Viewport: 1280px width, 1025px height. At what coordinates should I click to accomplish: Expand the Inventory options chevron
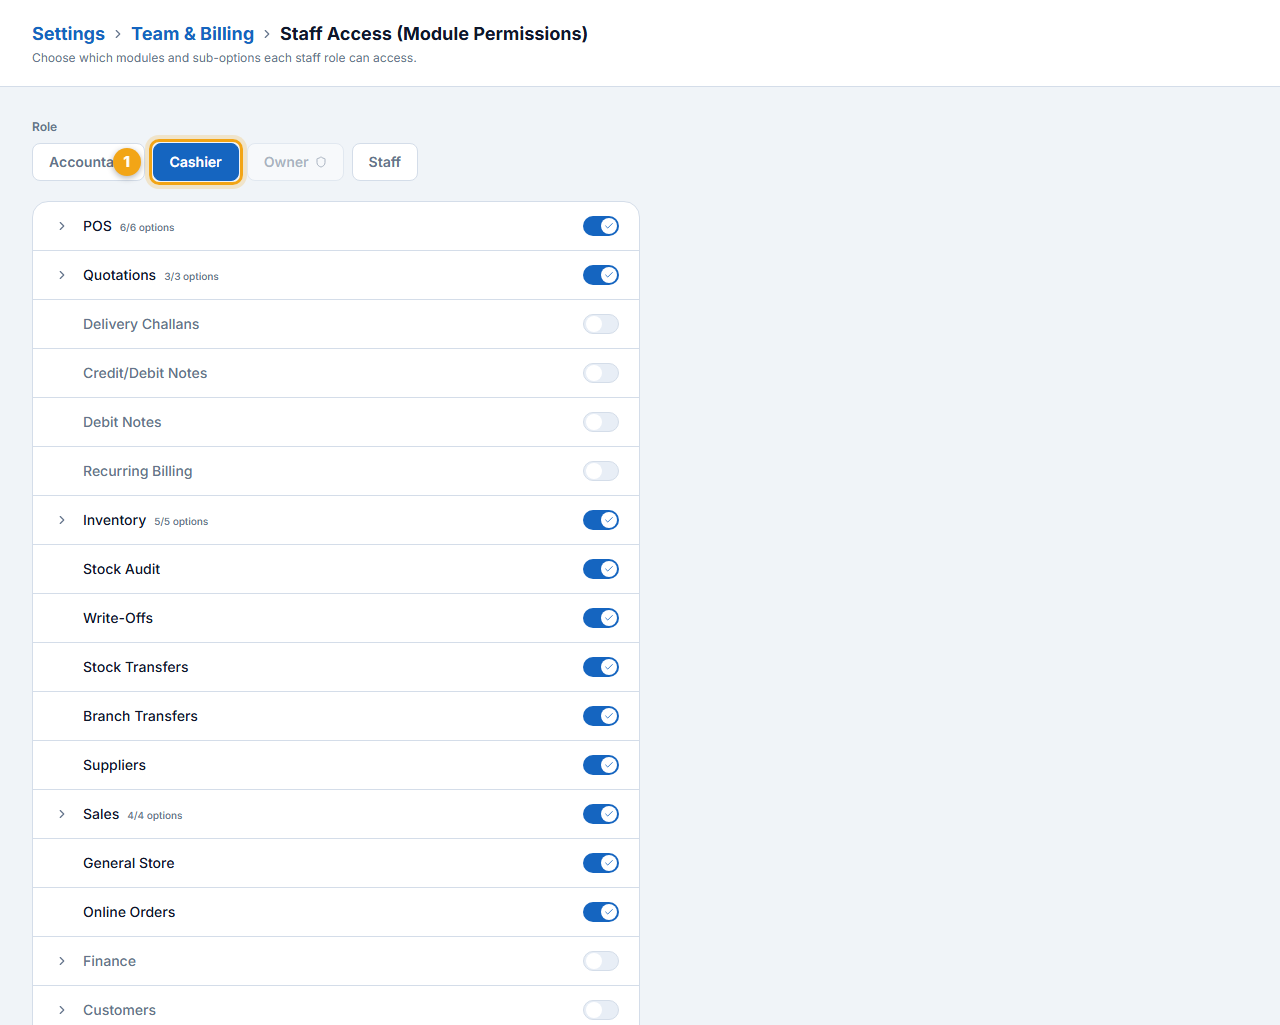pos(62,520)
